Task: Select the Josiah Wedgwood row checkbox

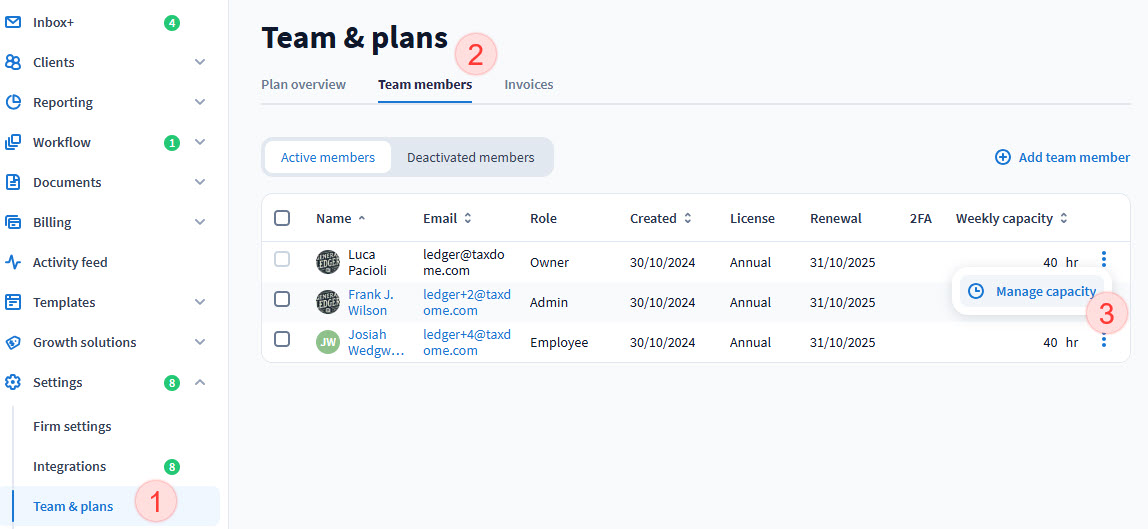Action: [282, 339]
